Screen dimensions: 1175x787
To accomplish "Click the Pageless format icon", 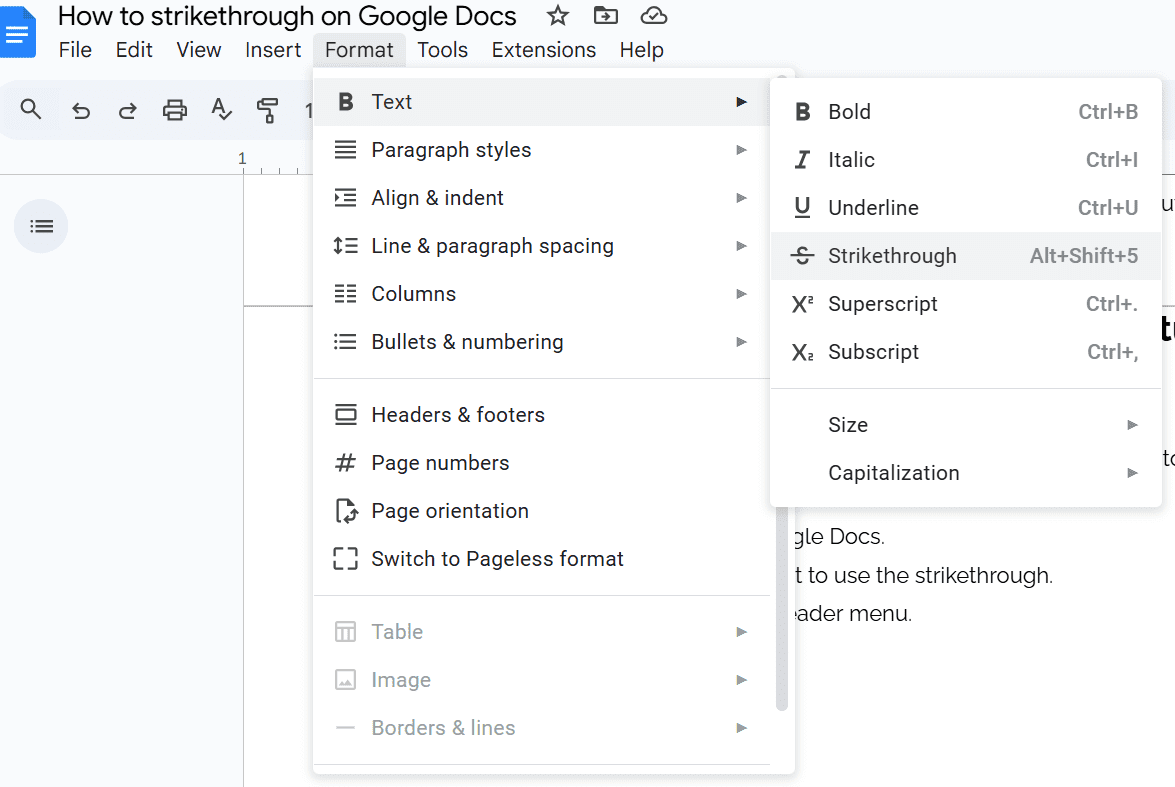I will pos(345,558).
